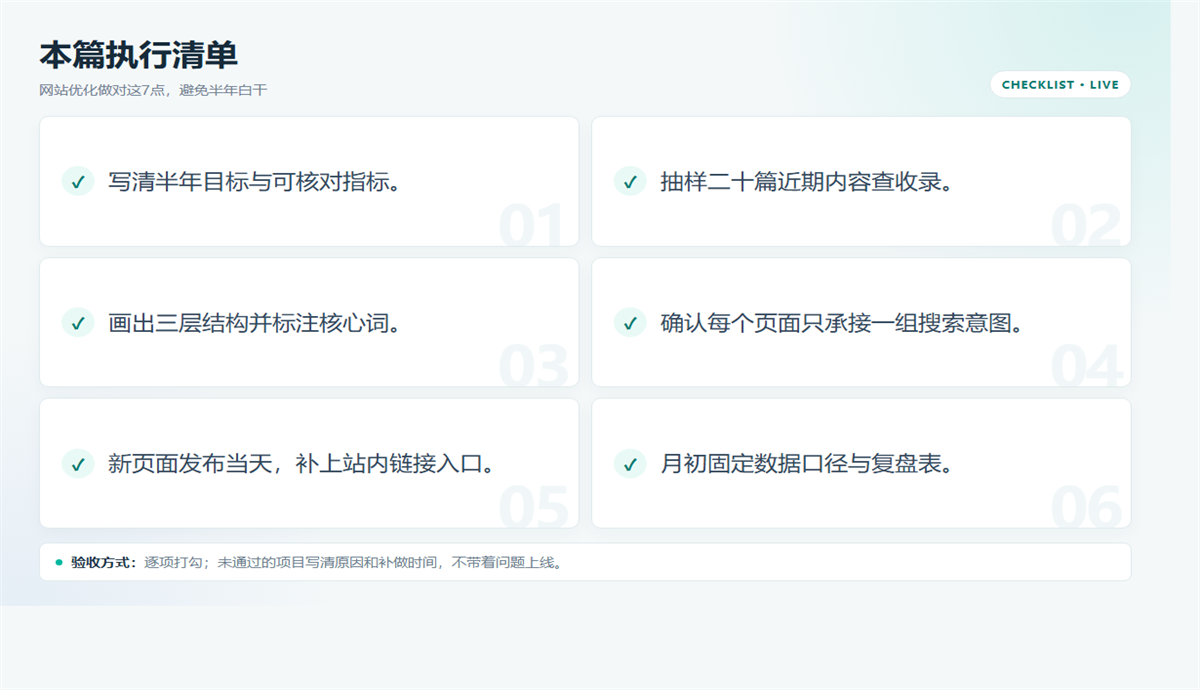This screenshot has width=1200, height=690.
Task: Click subtitle 网站优化做对这7点，避免半年白干
Action: click(154, 90)
